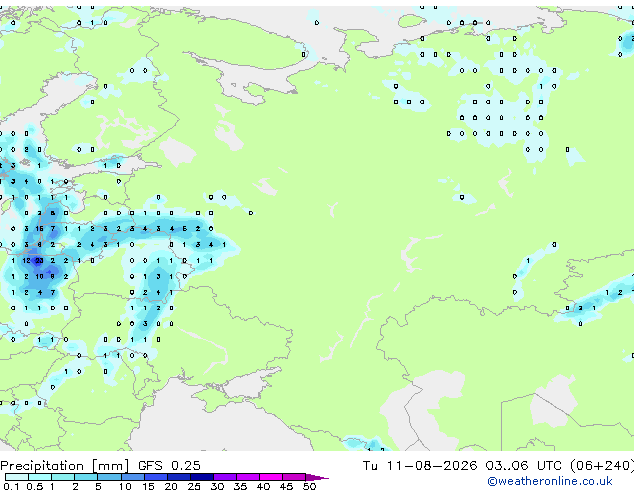The width and height of the screenshot is (634, 490).
Task: Select the 1 to 2 mm legend swatch
Action: pyautogui.click(x=63, y=477)
